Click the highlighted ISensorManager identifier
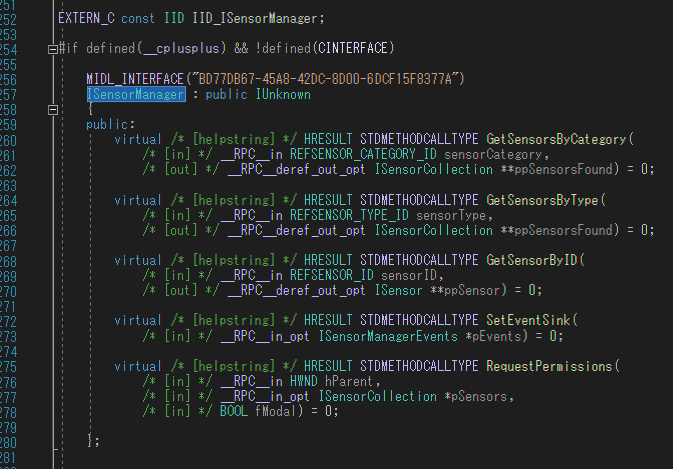The image size is (673, 469). click(136, 94)
